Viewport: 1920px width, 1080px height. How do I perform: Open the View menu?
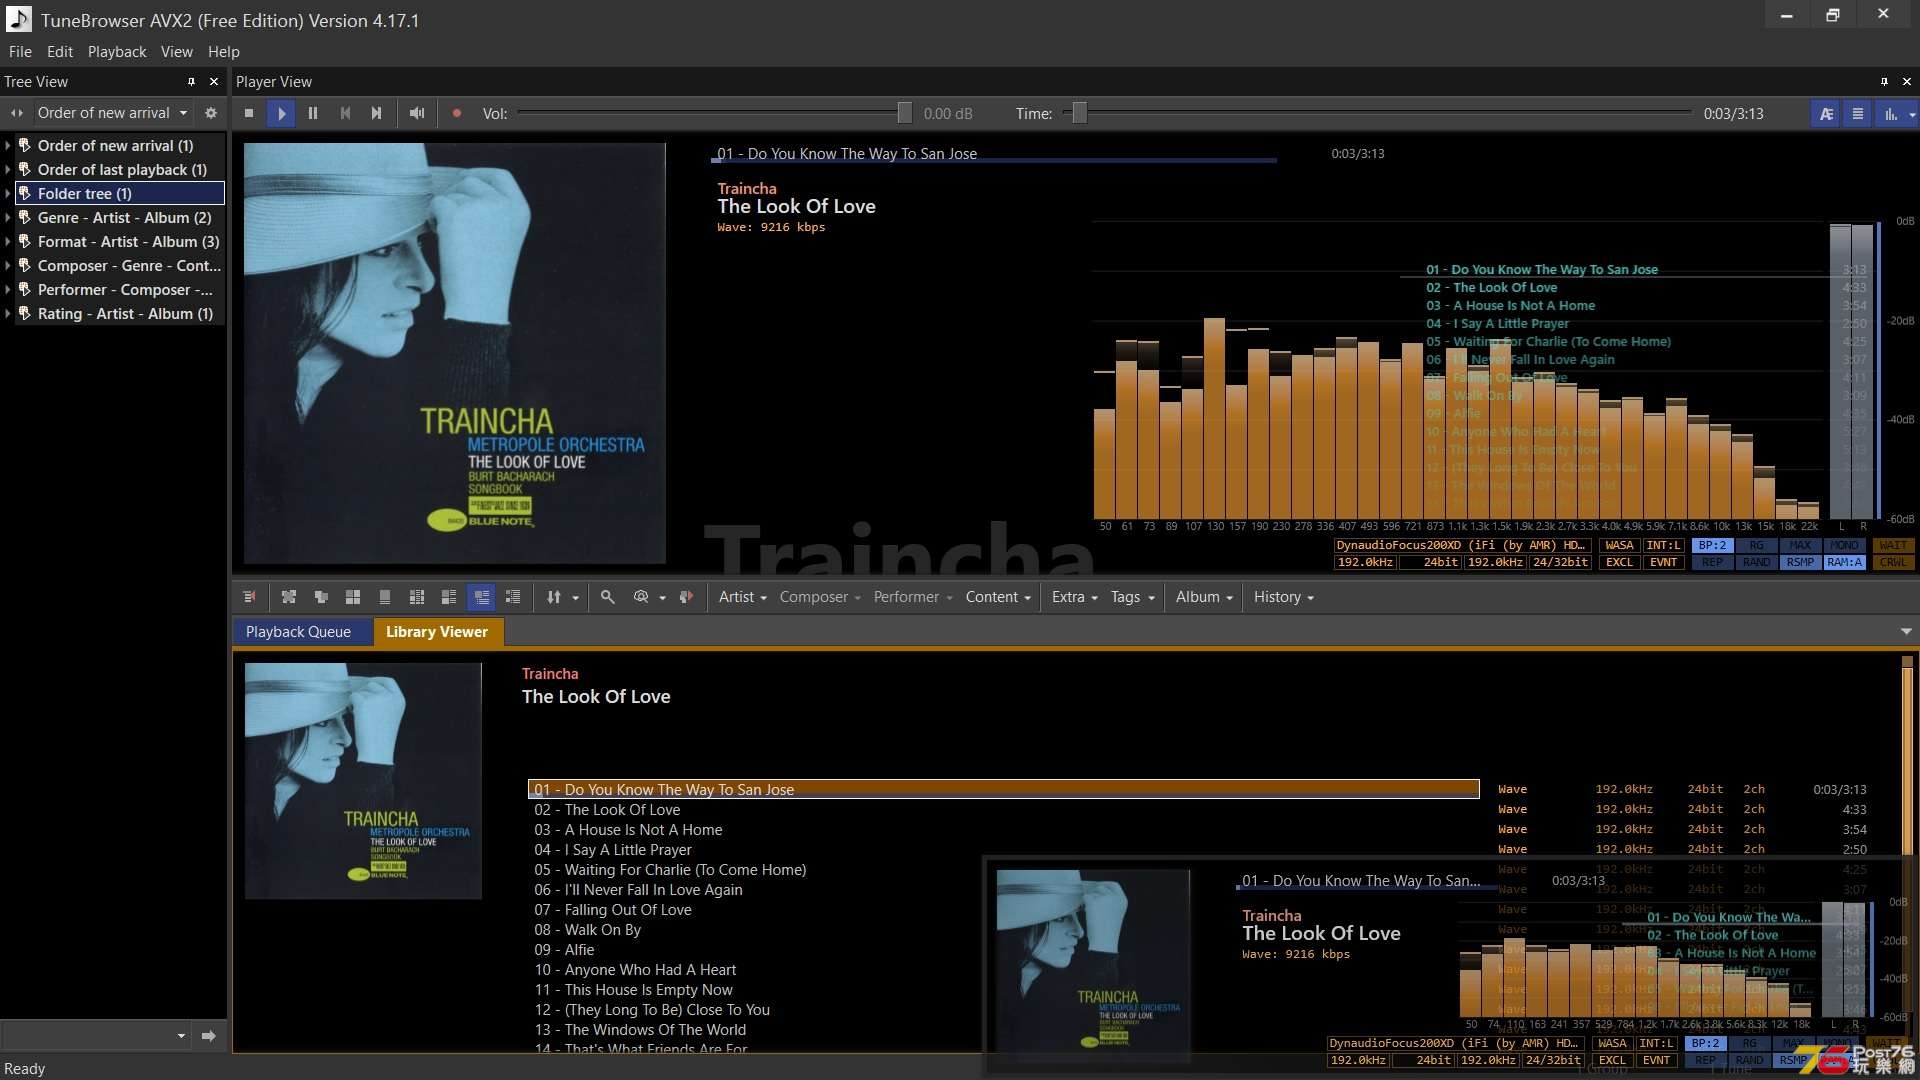point(177,51)
